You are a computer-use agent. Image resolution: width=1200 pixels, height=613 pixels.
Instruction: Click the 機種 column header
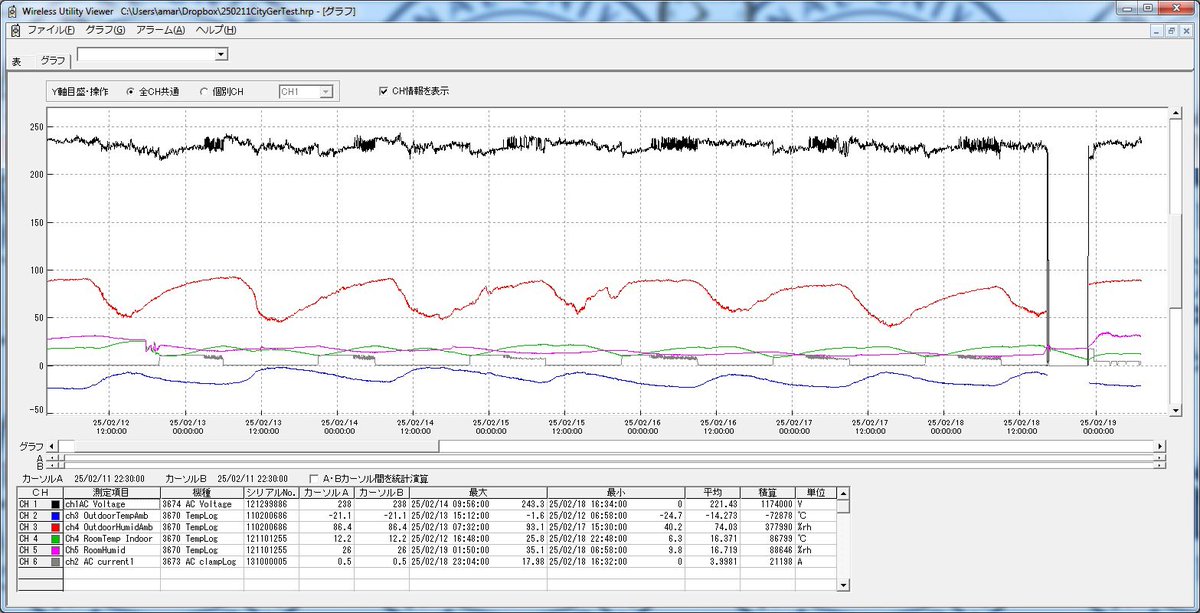pos(202,493)
